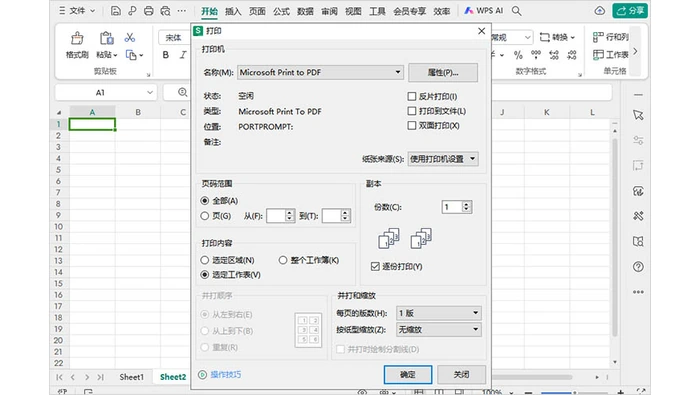Apply percent style number format
The height and width of the screenshot is (395, 700).
click(x=518, y=55)
